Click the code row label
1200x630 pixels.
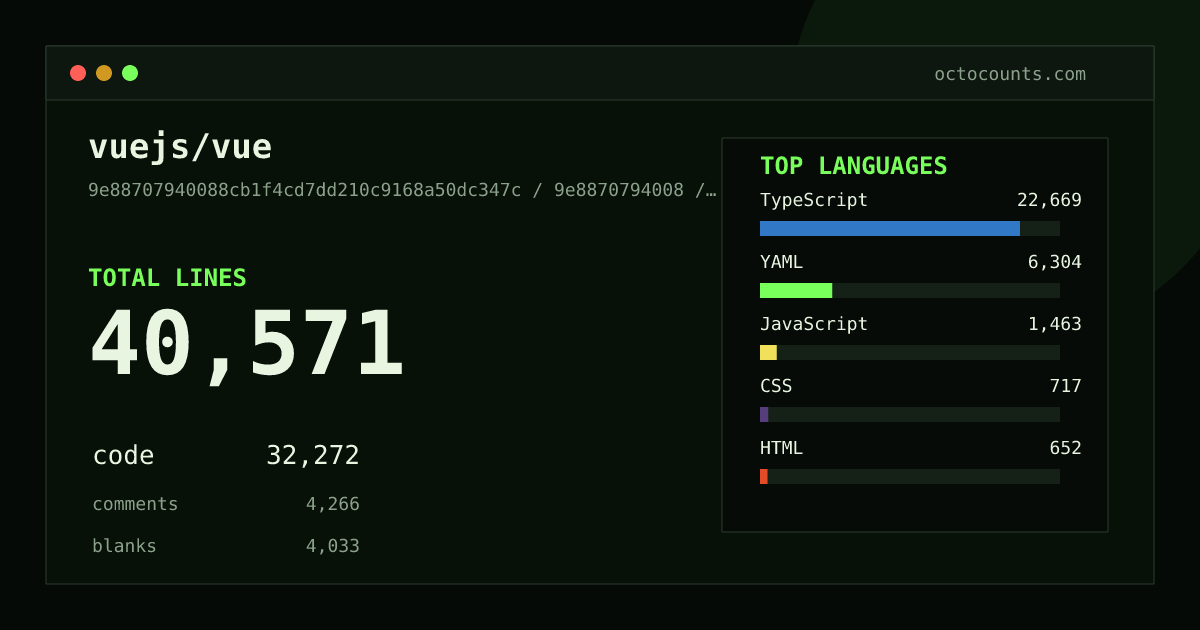click(x=123, y=456)
